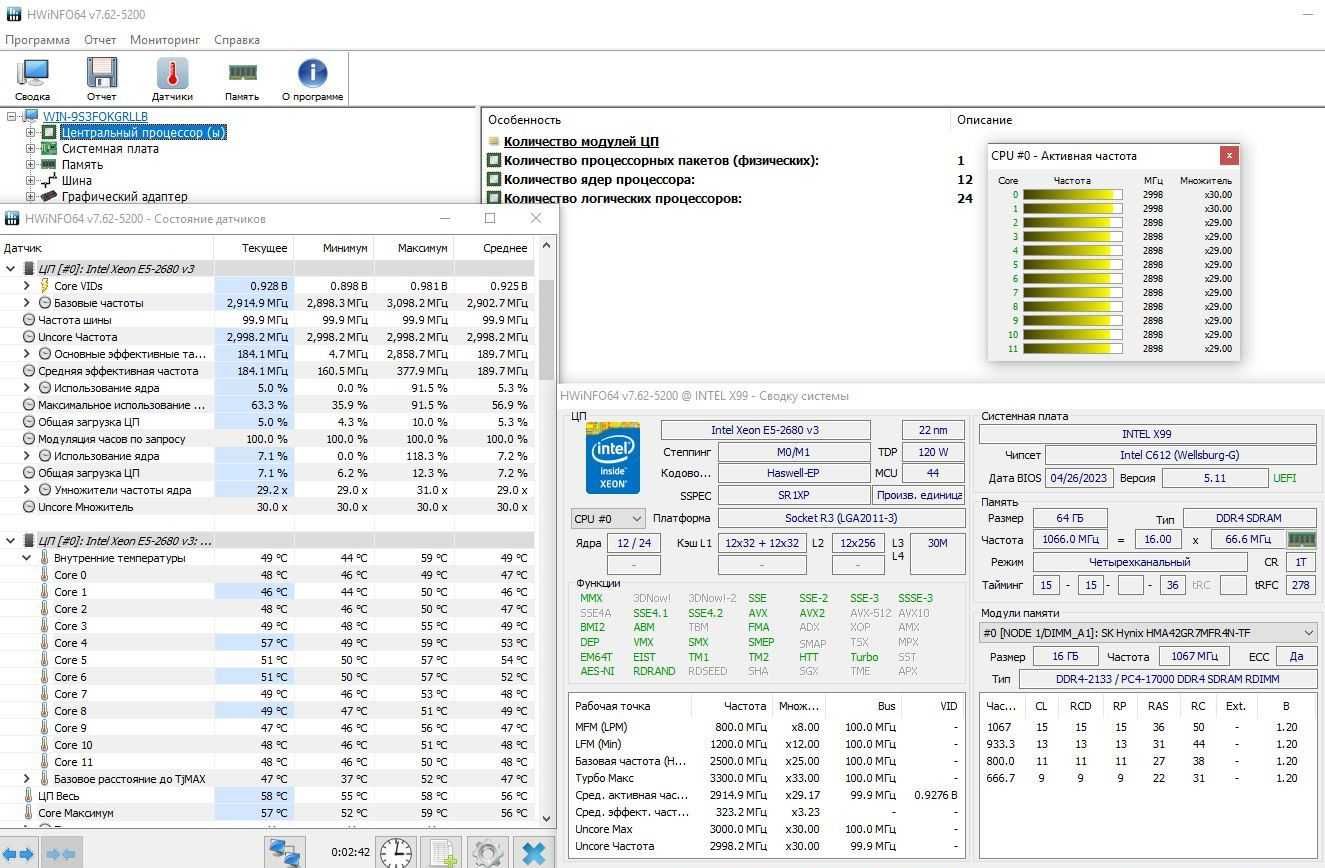Image resolution: width=1325 pixels, height=868 pixels.
Task: Click the ЦП Весь thermometer icon
Action: (29, 796)
